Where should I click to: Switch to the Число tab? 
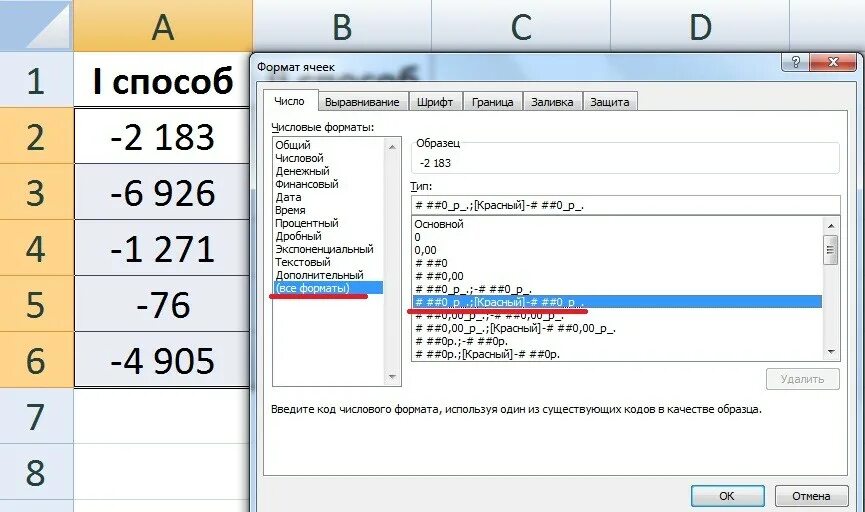coord(289,101)
